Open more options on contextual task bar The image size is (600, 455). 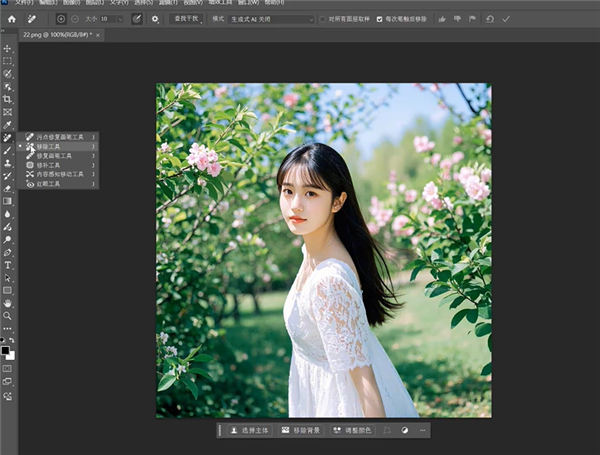422,430
